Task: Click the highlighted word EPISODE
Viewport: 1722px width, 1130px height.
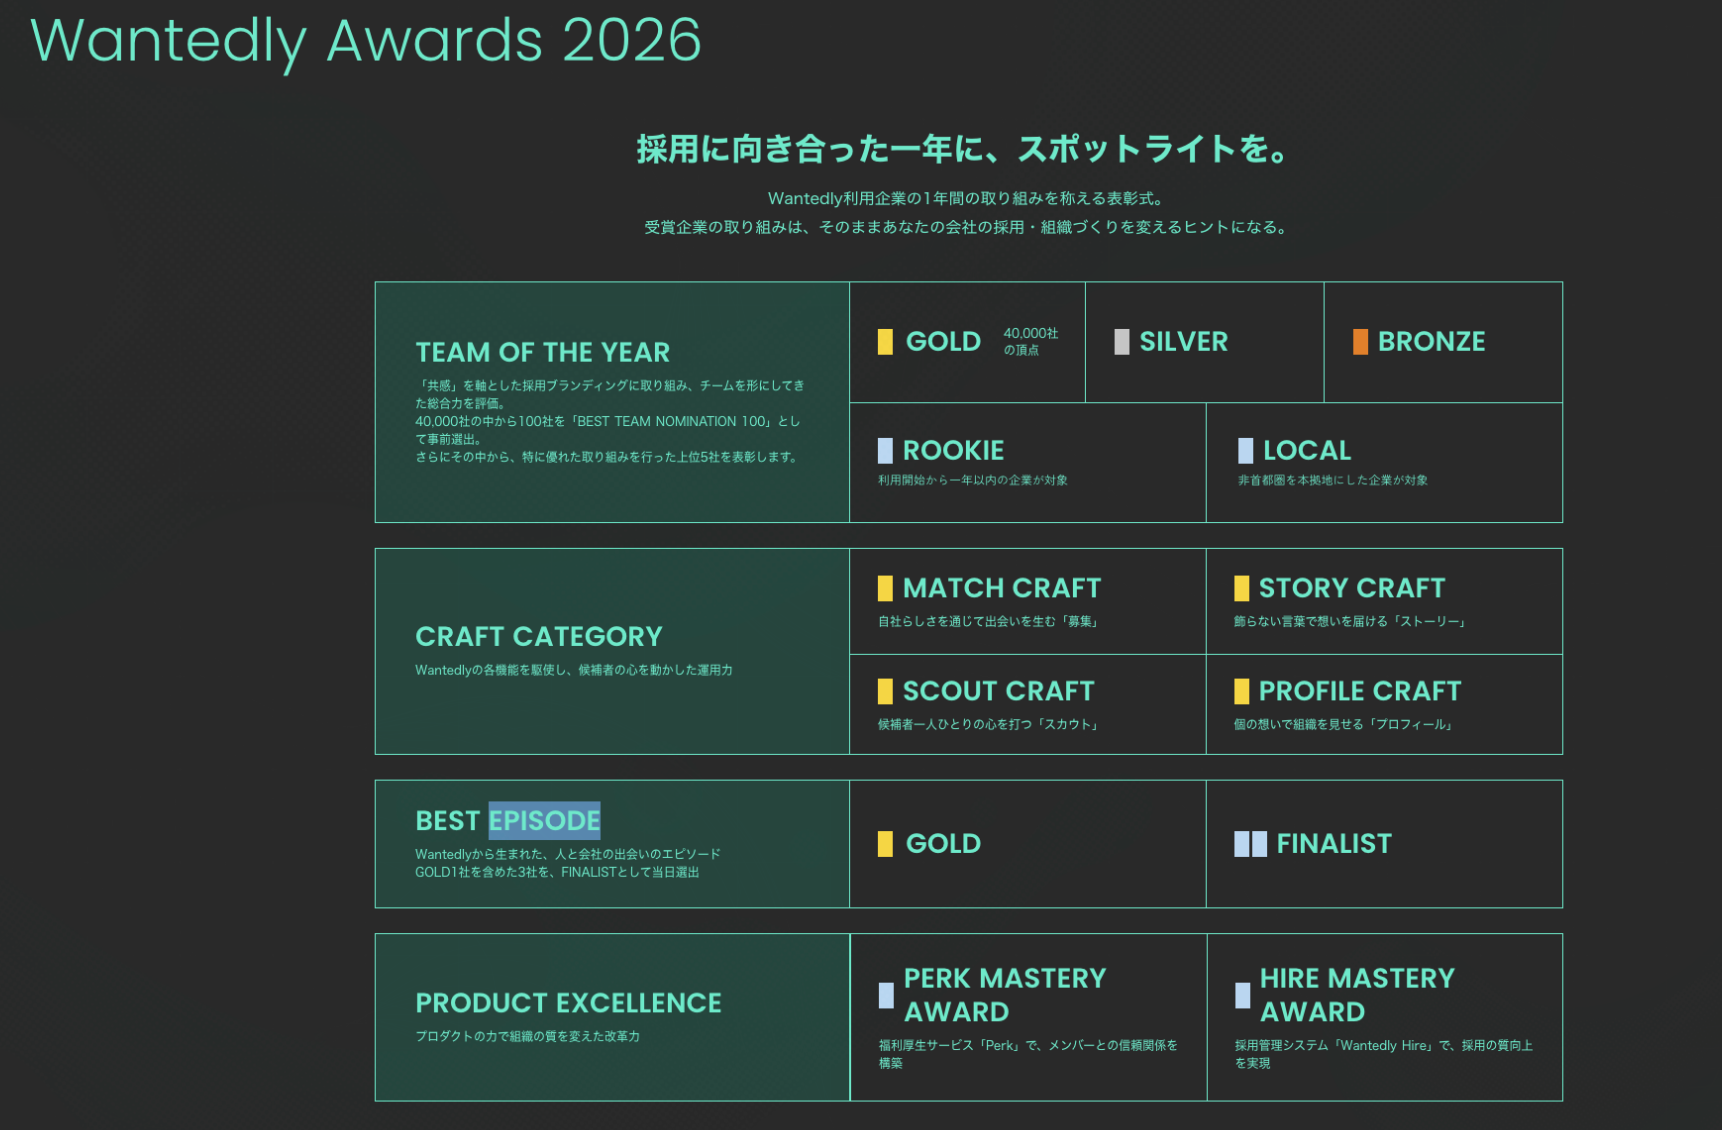Action: [544, 821]
